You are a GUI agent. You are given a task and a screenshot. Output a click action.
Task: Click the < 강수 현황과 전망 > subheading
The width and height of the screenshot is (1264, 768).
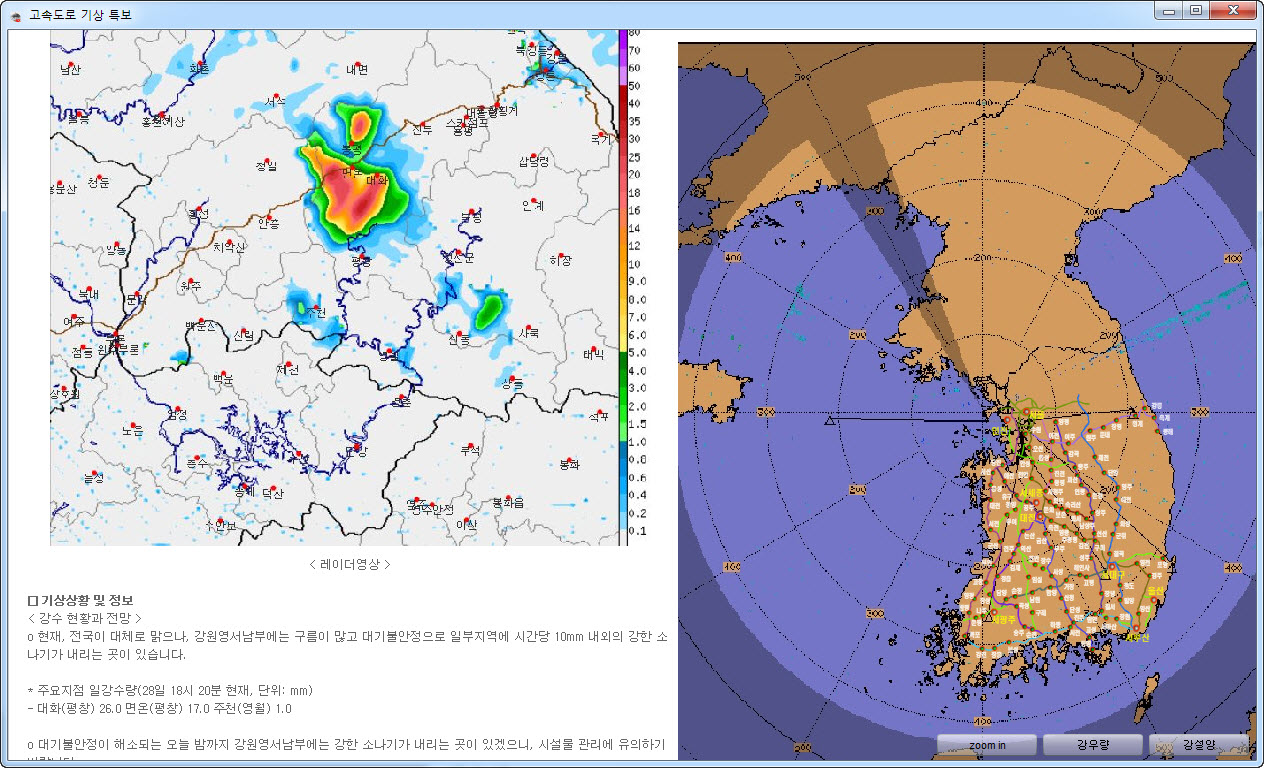[x=86, y=619]
